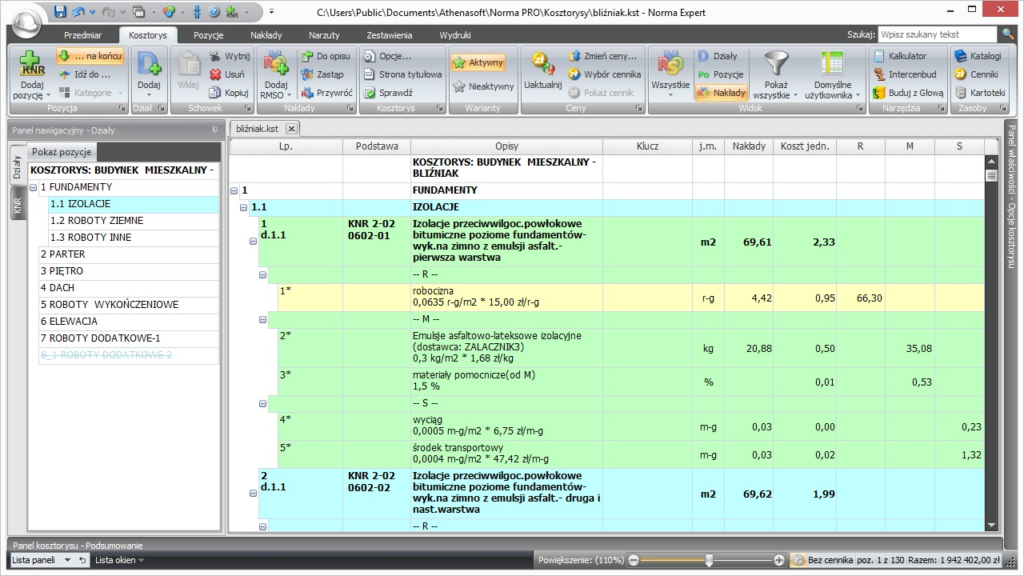Collapse the 1 FUNDAMENTY tree node

coord(34,187)
